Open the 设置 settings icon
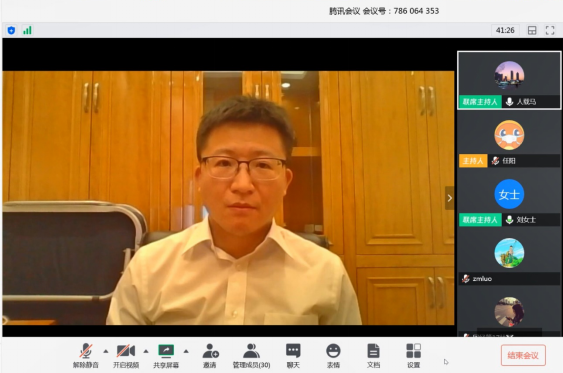This screenshot has width=563, height=373. click(x=413, y=355)
